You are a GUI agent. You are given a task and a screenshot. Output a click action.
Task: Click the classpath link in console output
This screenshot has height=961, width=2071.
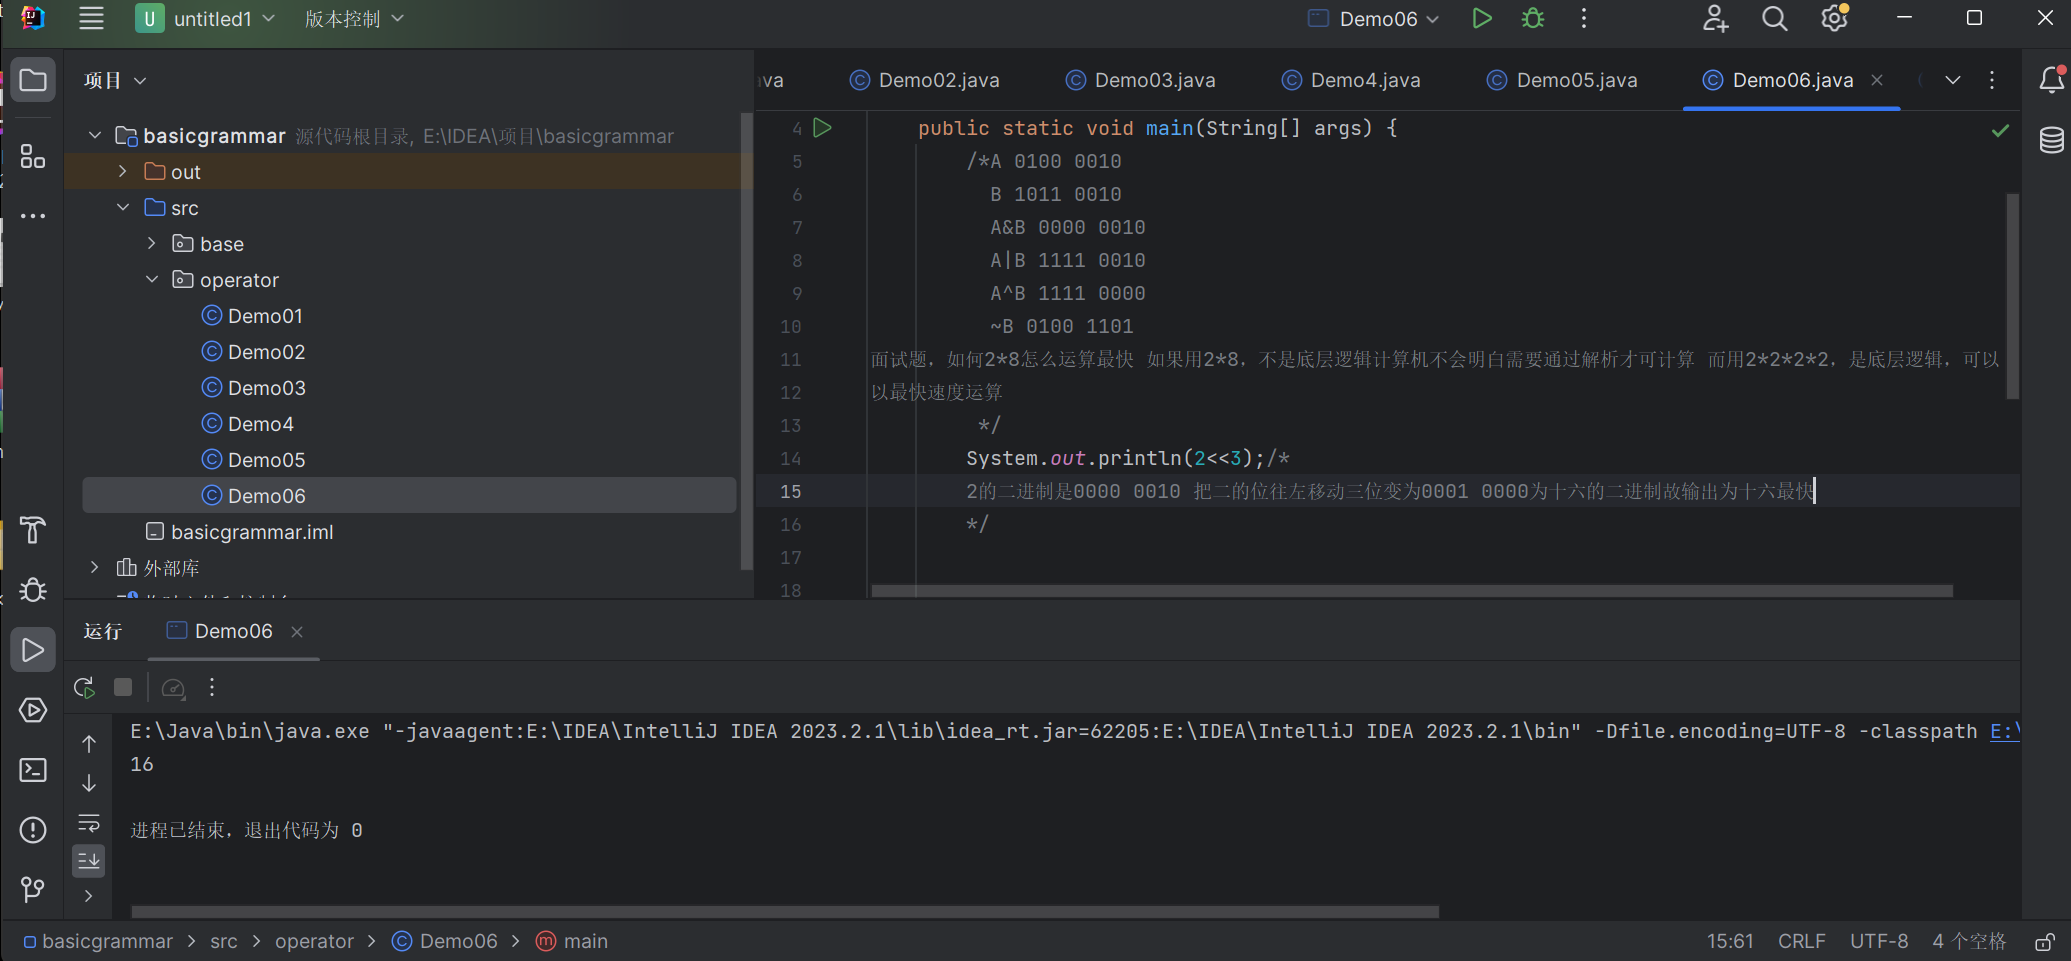click(2005, 731)
